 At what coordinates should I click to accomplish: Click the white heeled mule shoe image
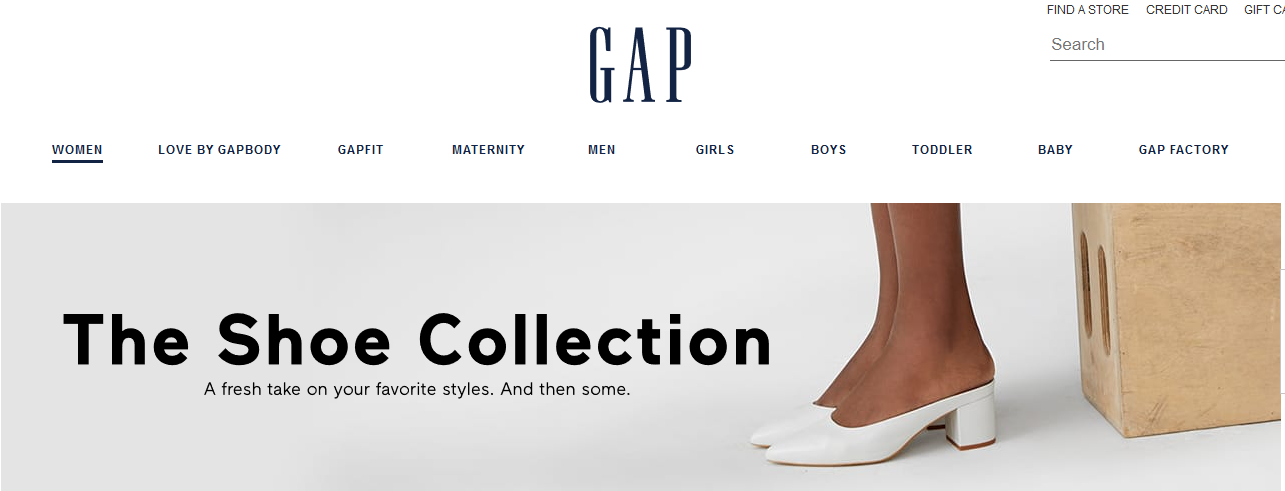tap(873, 420)
